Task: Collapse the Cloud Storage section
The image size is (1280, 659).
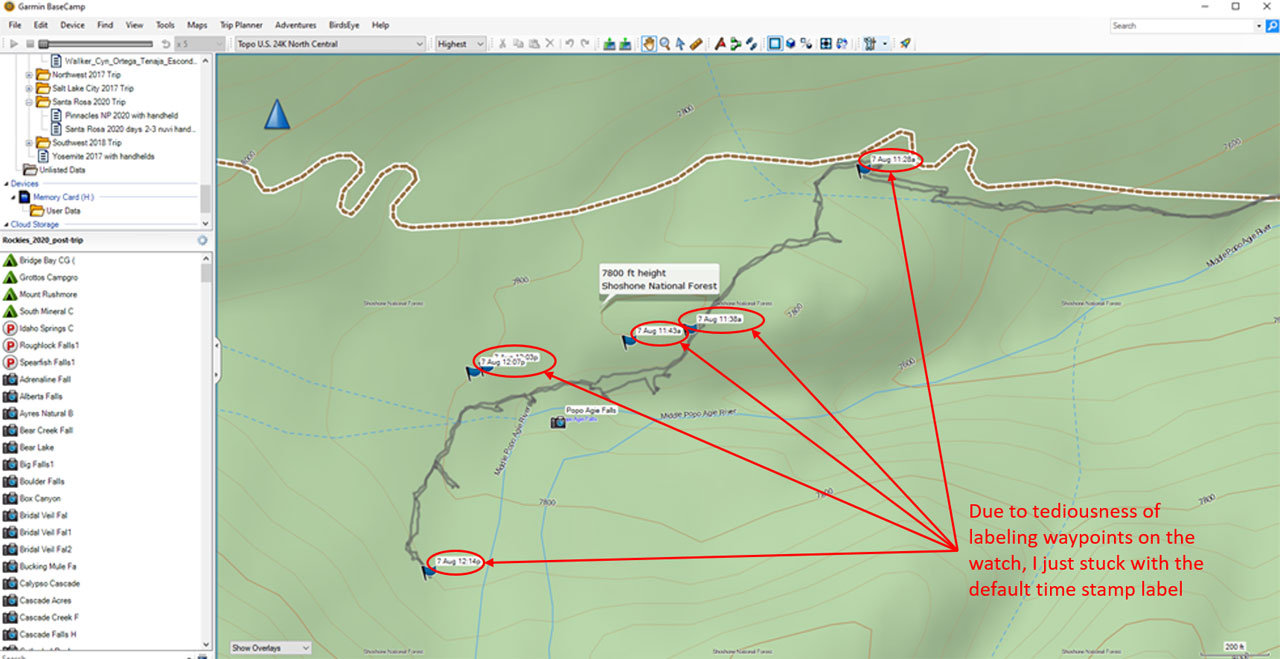Action: [5, 225]
